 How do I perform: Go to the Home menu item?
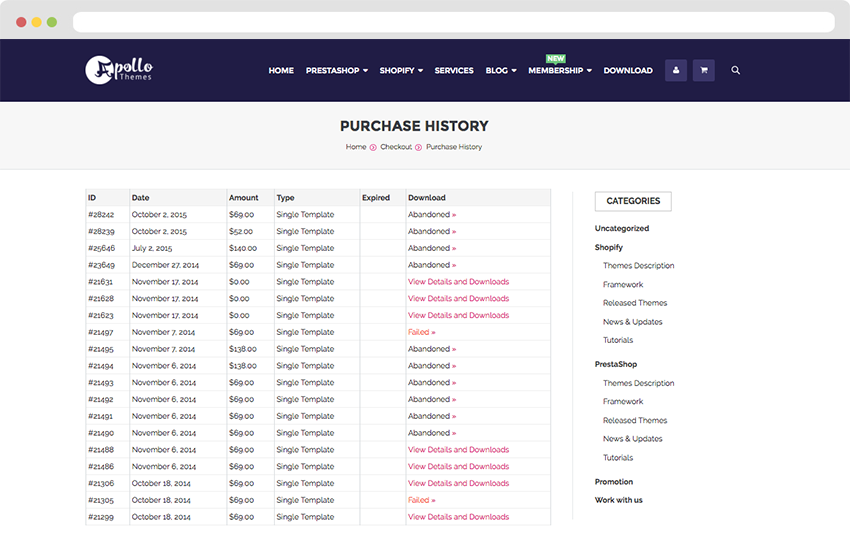[x=281, y=71]
